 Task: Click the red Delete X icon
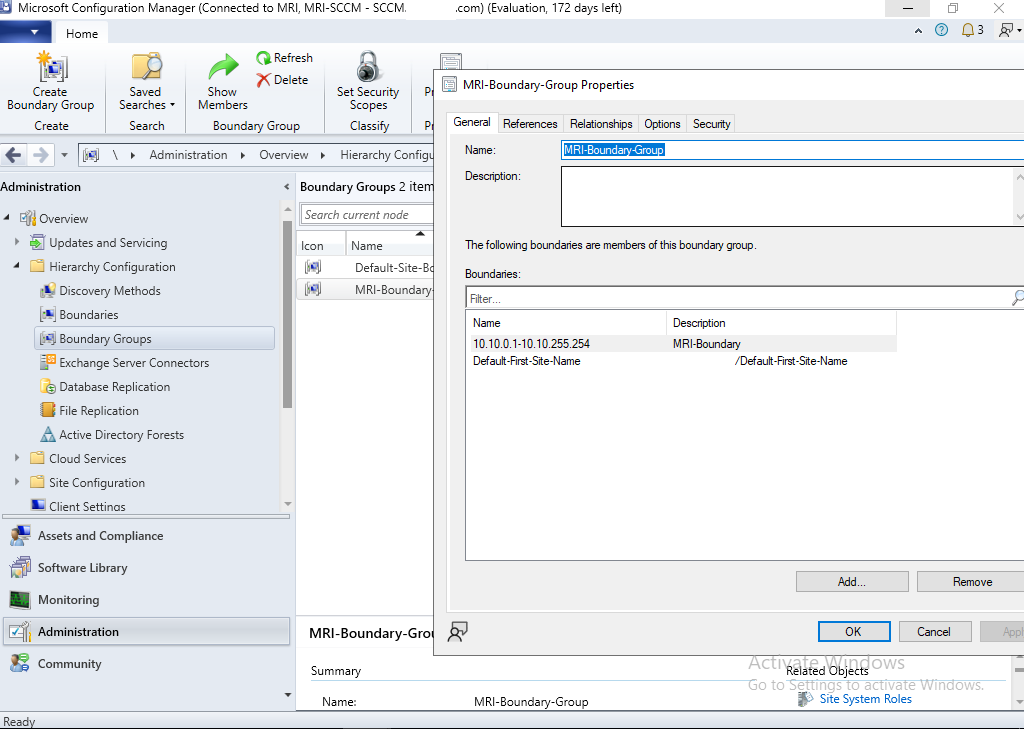pos(263,80)
